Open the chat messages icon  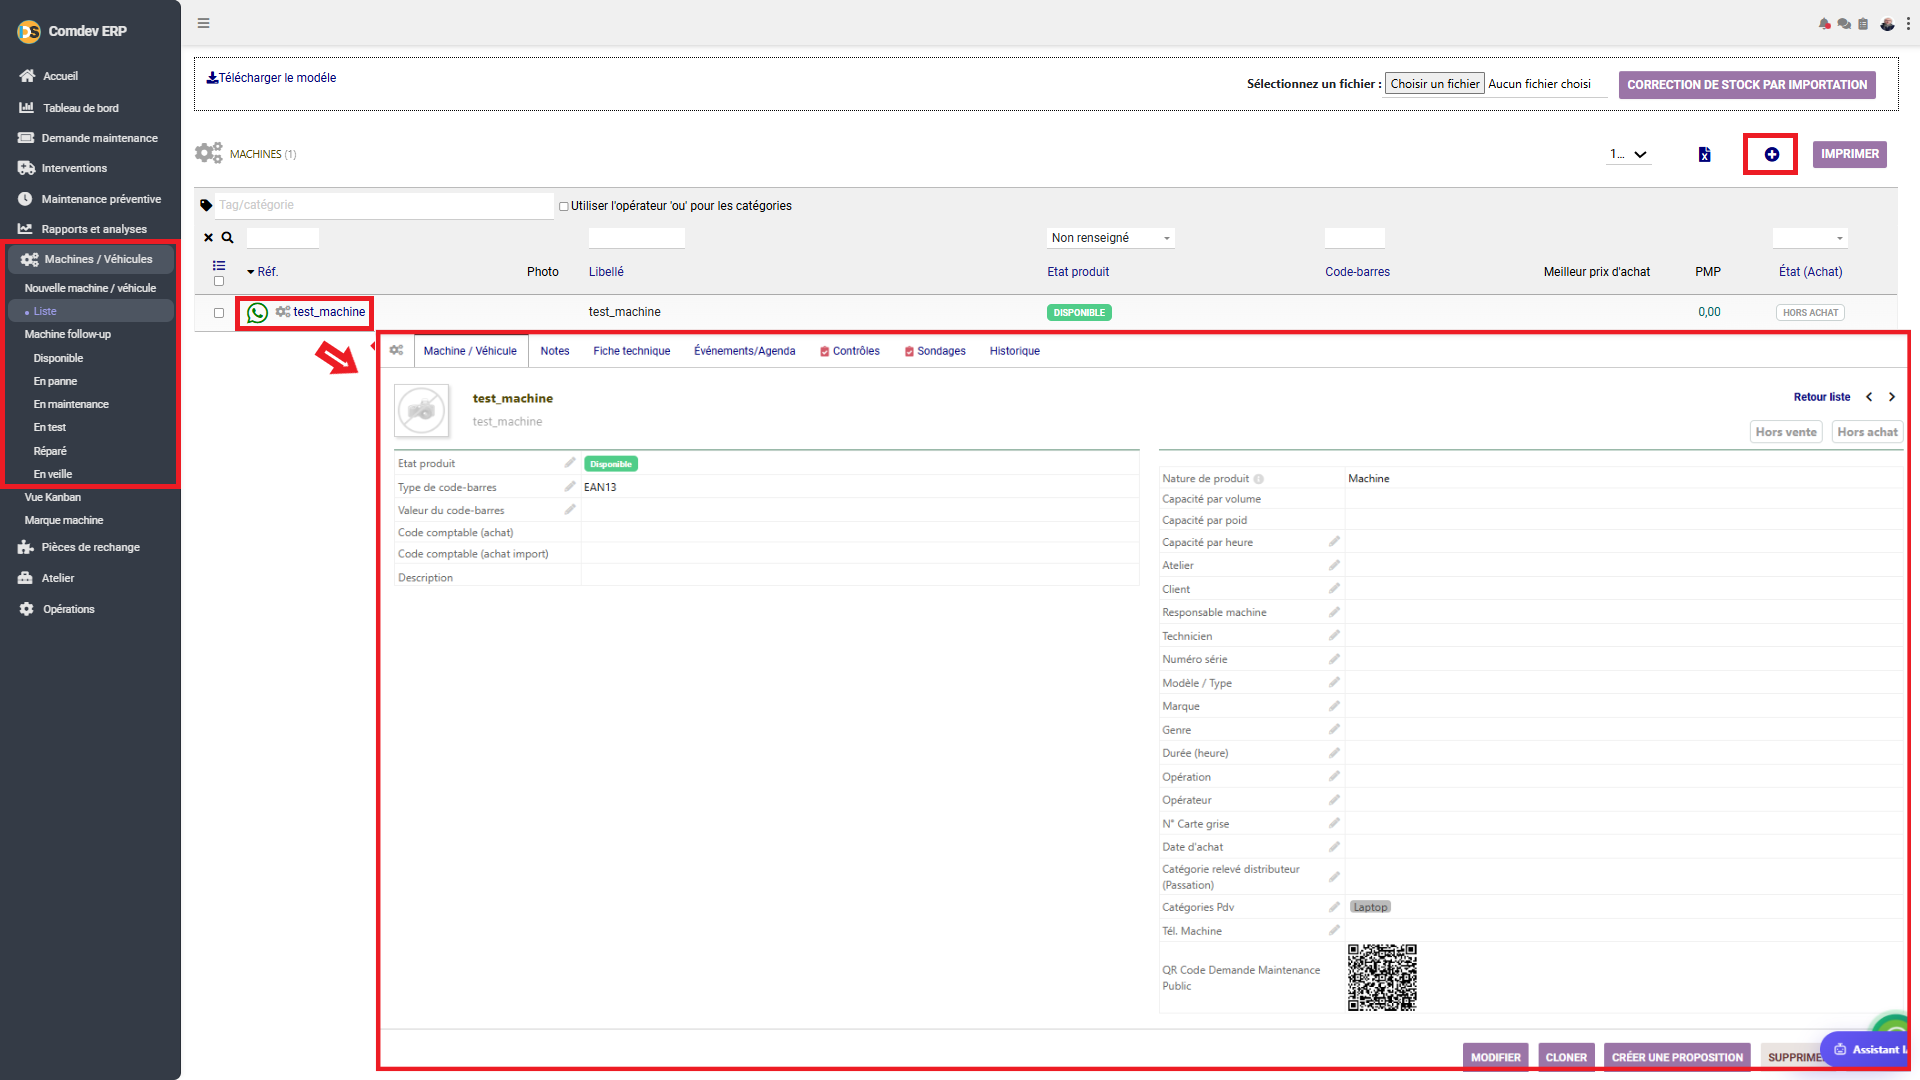tap(1844, 24)
